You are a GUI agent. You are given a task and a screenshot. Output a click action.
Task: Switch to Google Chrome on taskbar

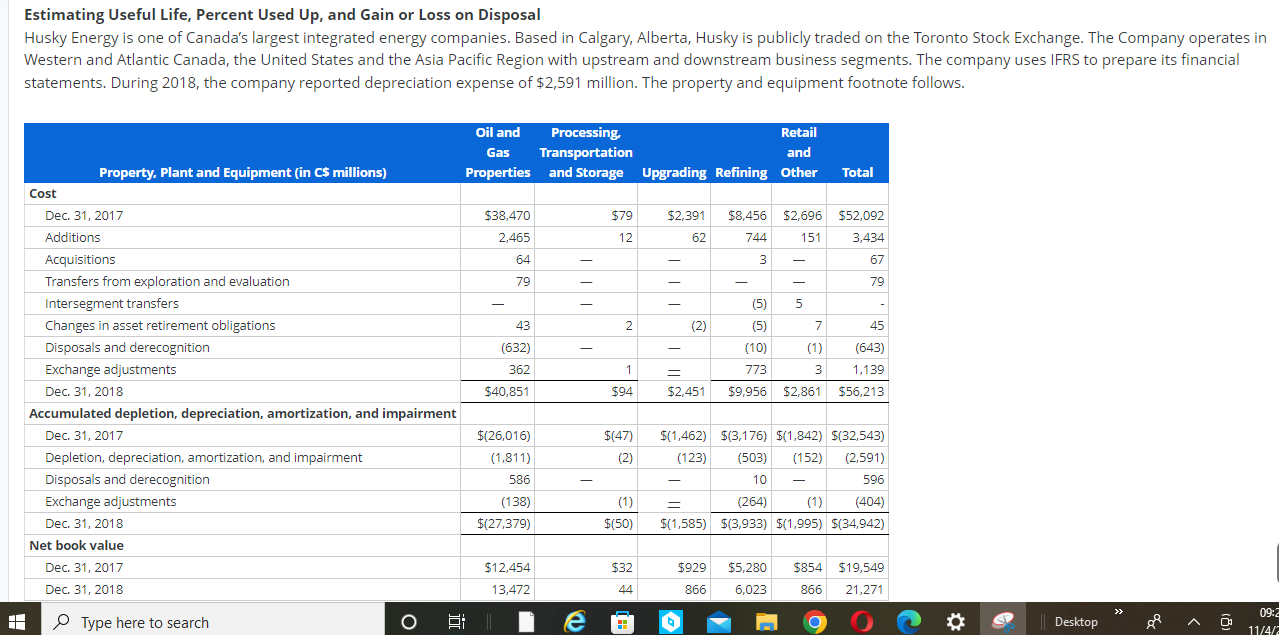coord(816,622)
